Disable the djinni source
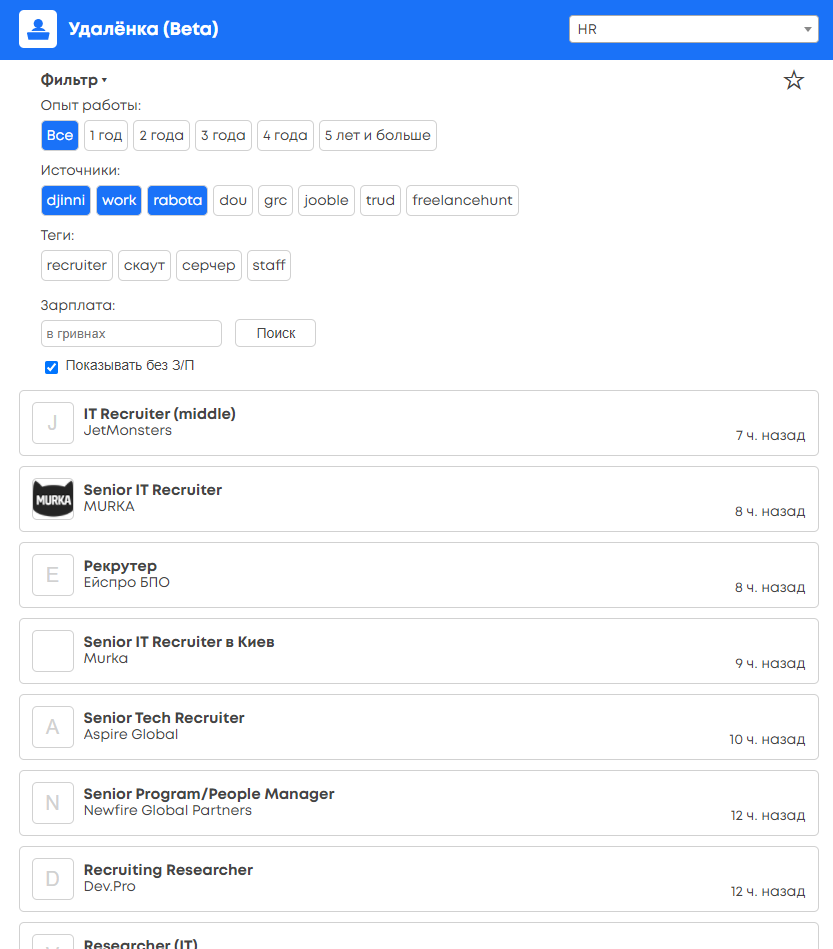The width and height of the screenshot is (833, 949). coord(66,200)
